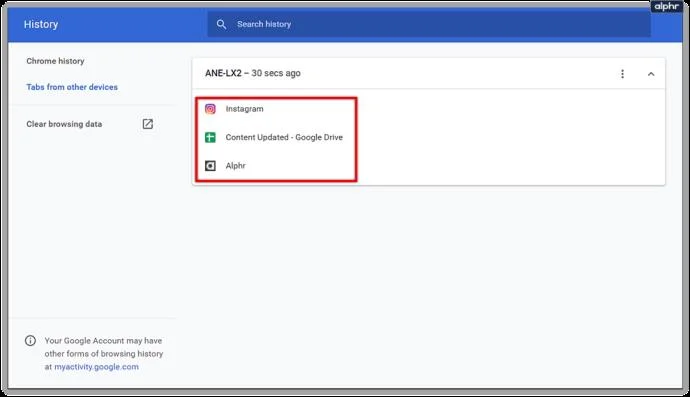Click the Google Sheets green icon
The image size is (690, 397).
tap(210, 137)
